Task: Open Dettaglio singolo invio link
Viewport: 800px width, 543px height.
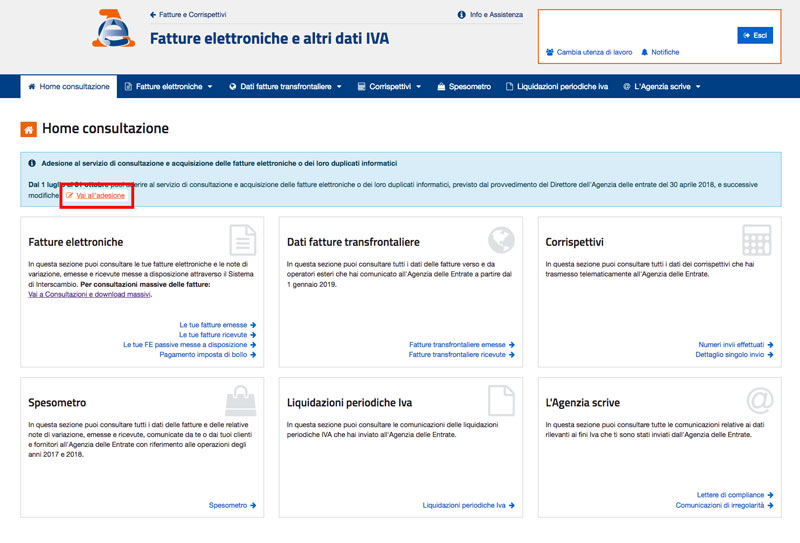Action: (734, 355)
